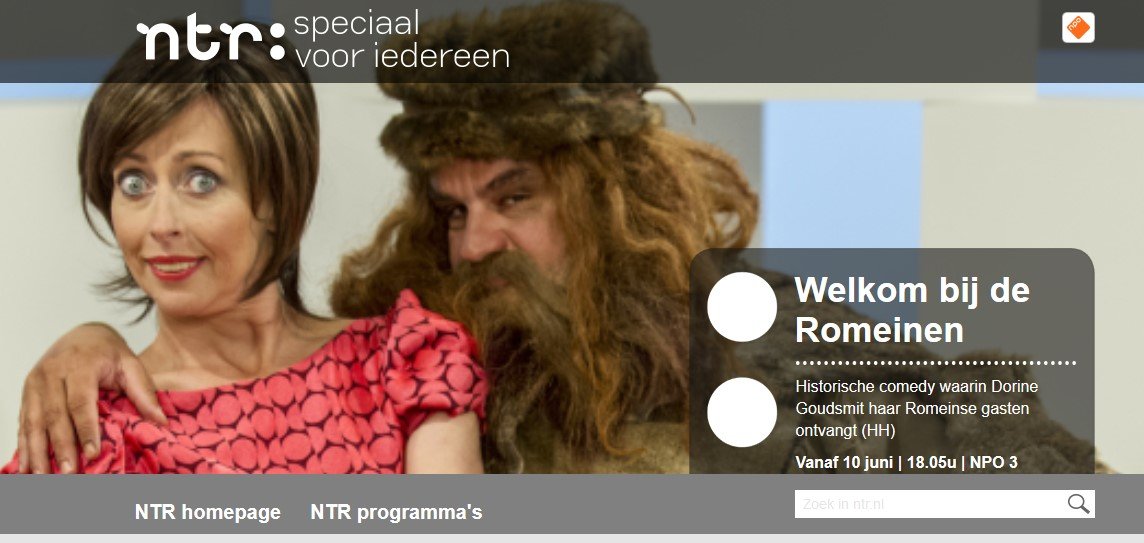Select the upper white circle beside the title
Screen dimensions: 1144x543
pyautogui.click(x=741, y=307)
